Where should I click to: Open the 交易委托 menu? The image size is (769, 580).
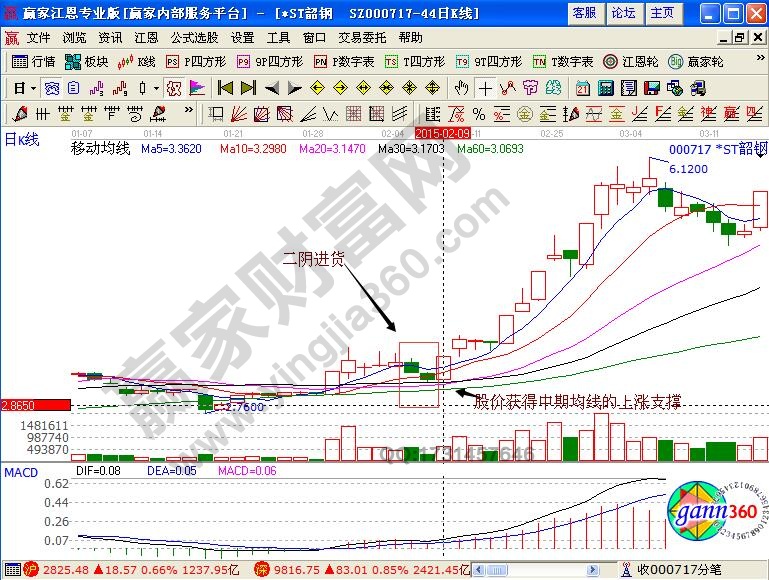[359, 37]
